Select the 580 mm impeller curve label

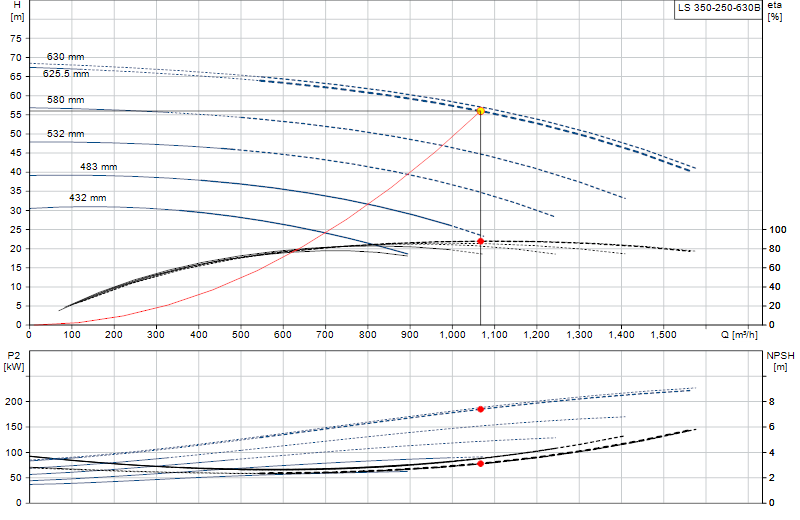(x=65, y=100)
